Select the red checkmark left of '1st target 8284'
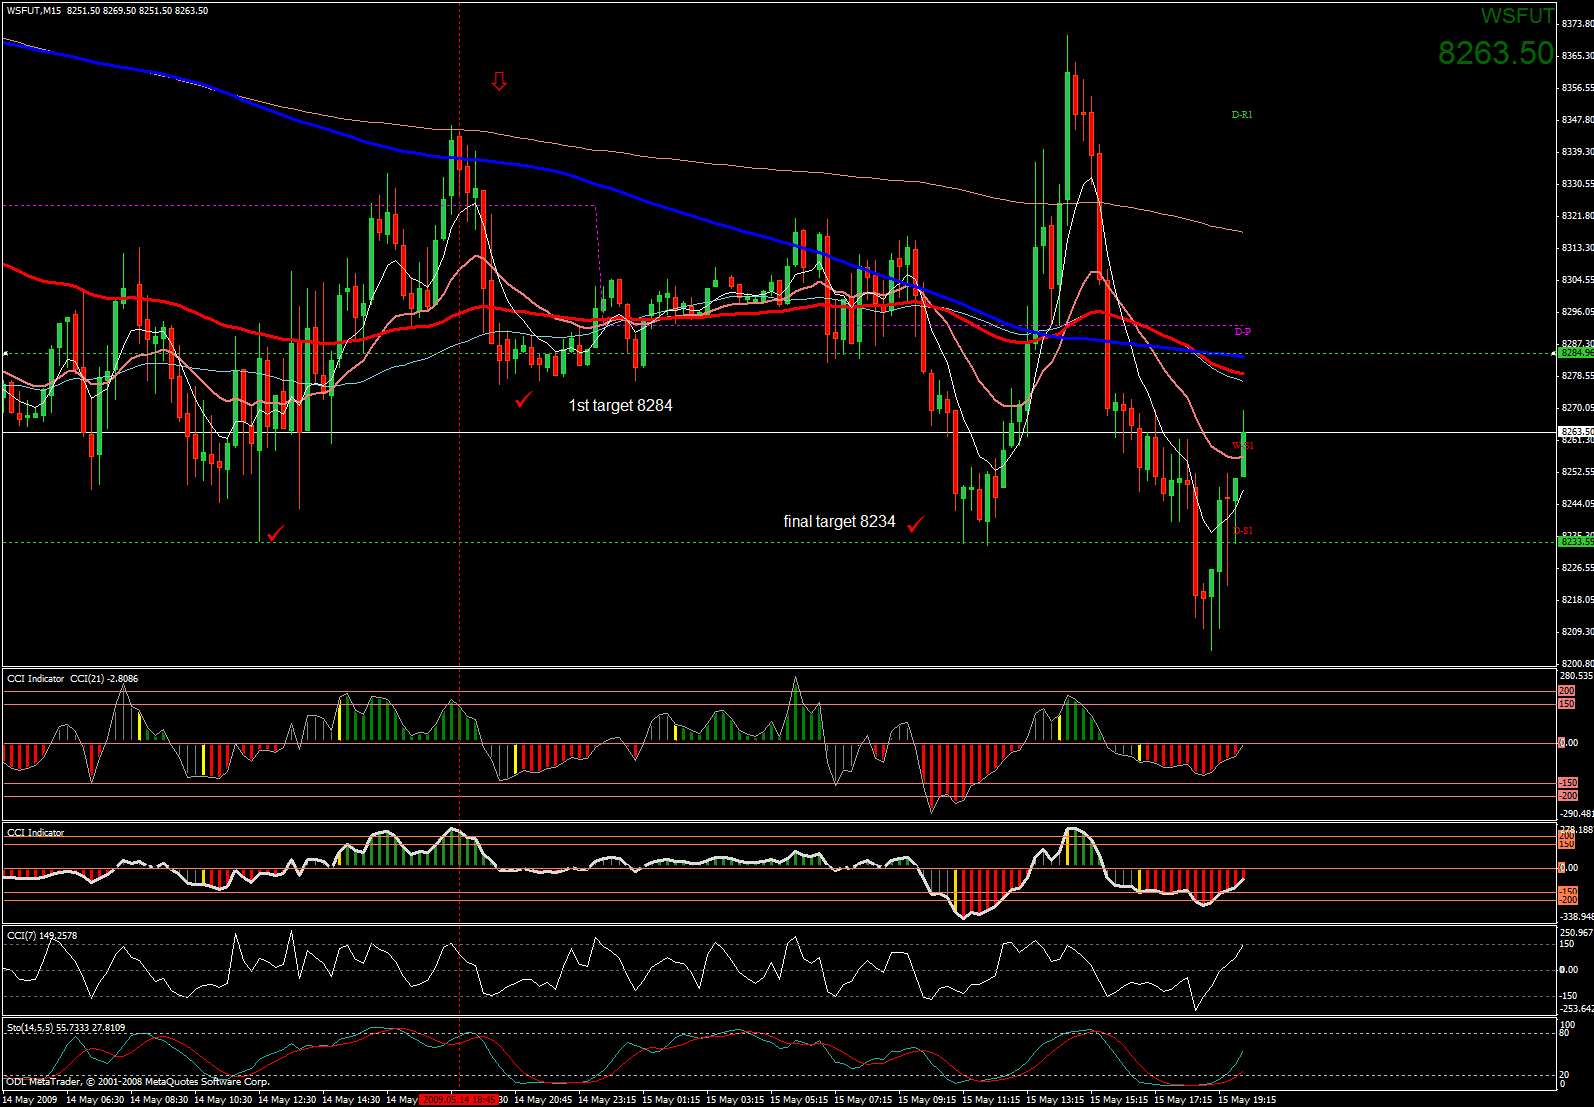Viewport: 1594px width, 1107px height. click(524, 400)
